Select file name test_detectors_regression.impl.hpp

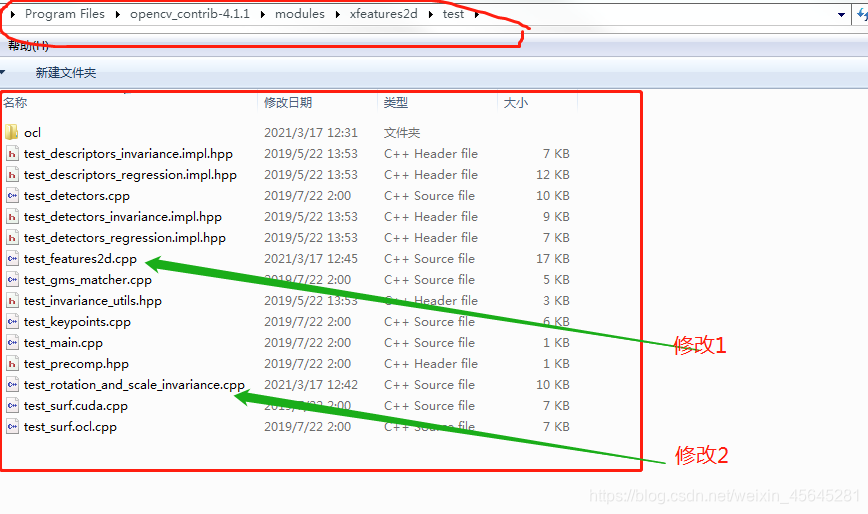pyautogui.click(x=125, y=238)
